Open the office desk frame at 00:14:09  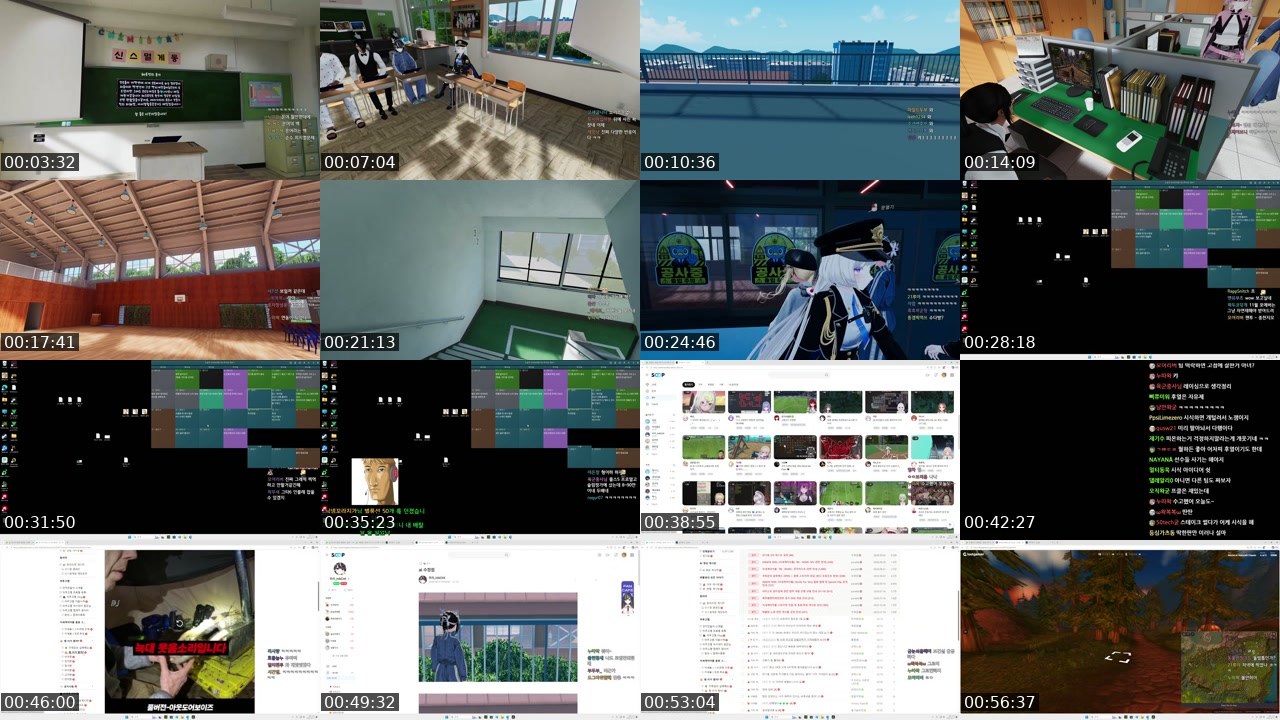coord(1120,90)
